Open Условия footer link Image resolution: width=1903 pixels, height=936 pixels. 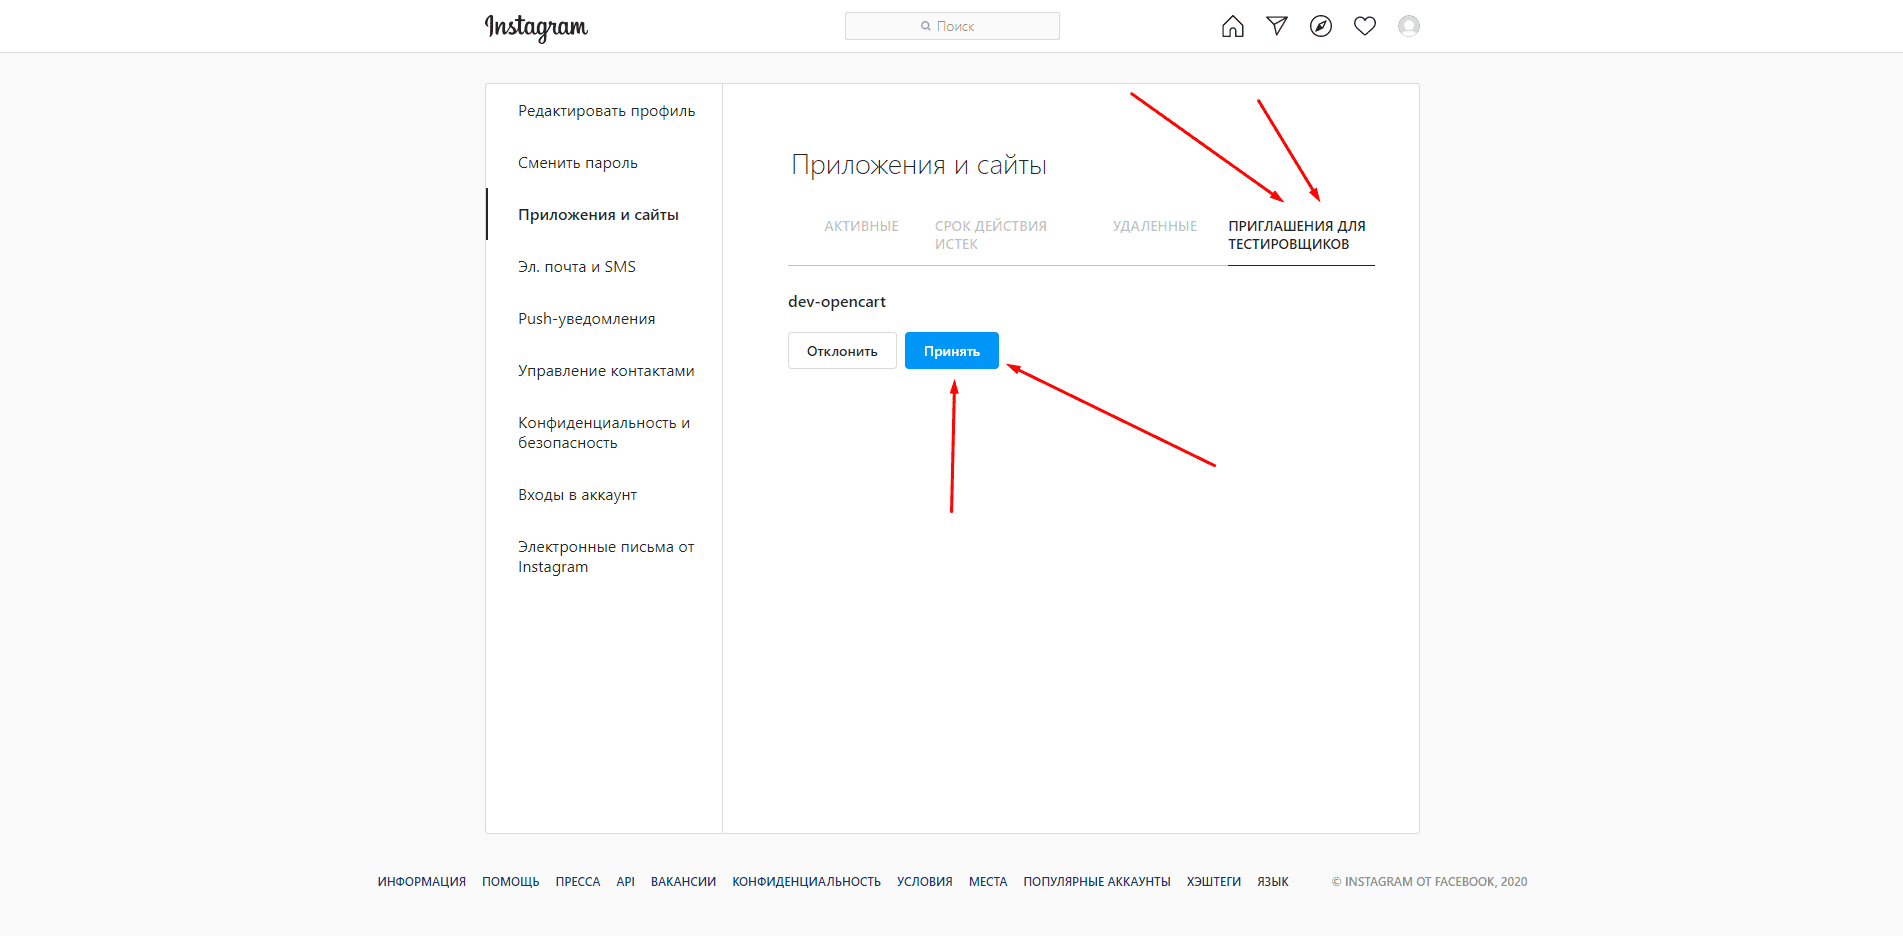924,882
